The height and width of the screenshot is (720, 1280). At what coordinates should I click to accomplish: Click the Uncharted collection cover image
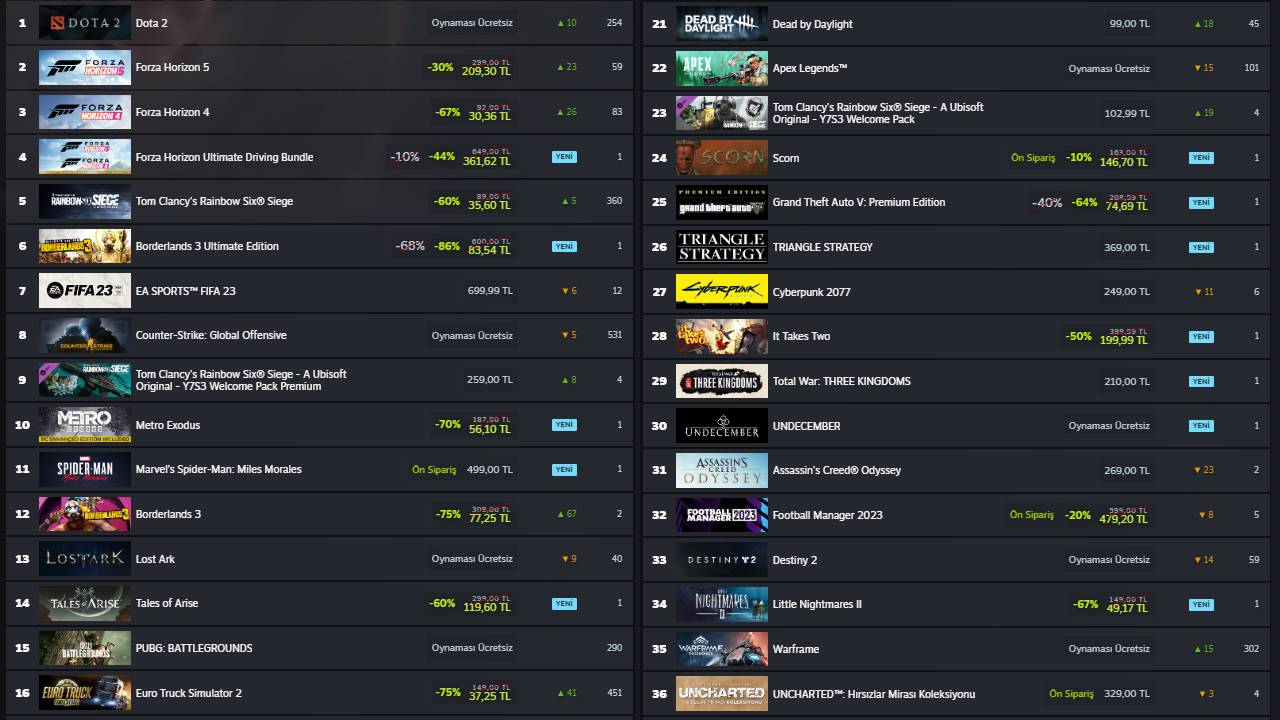tap(722, 694)
